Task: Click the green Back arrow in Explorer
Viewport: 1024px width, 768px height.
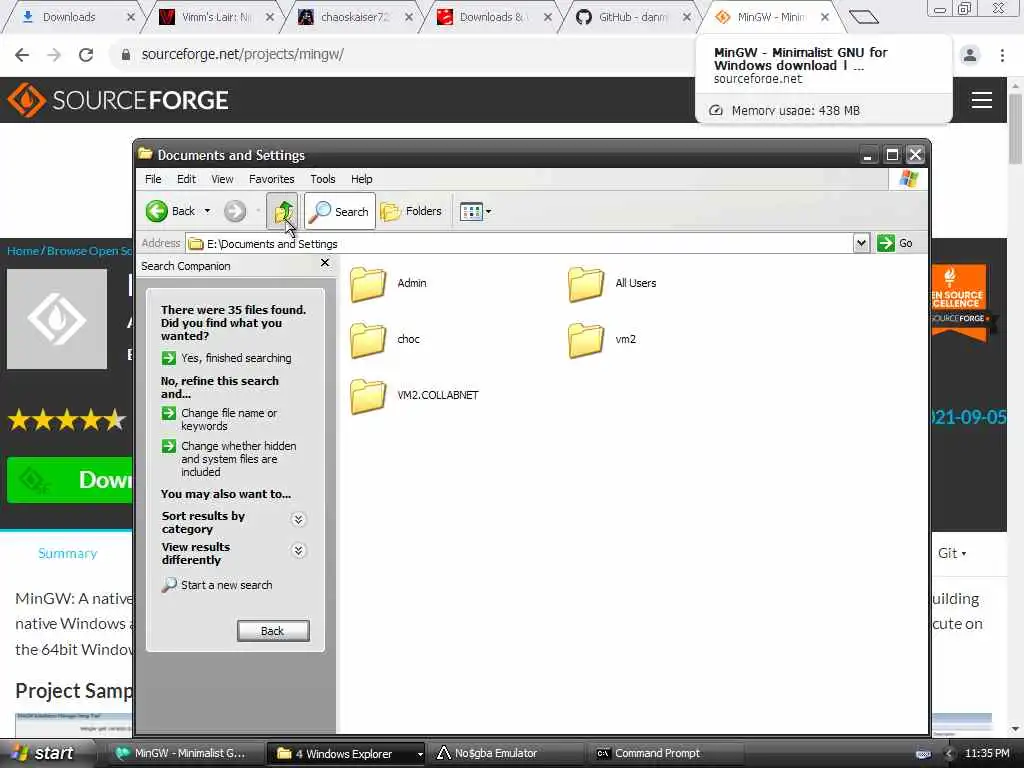Action: pyautogui.click(x=157, y=211)
